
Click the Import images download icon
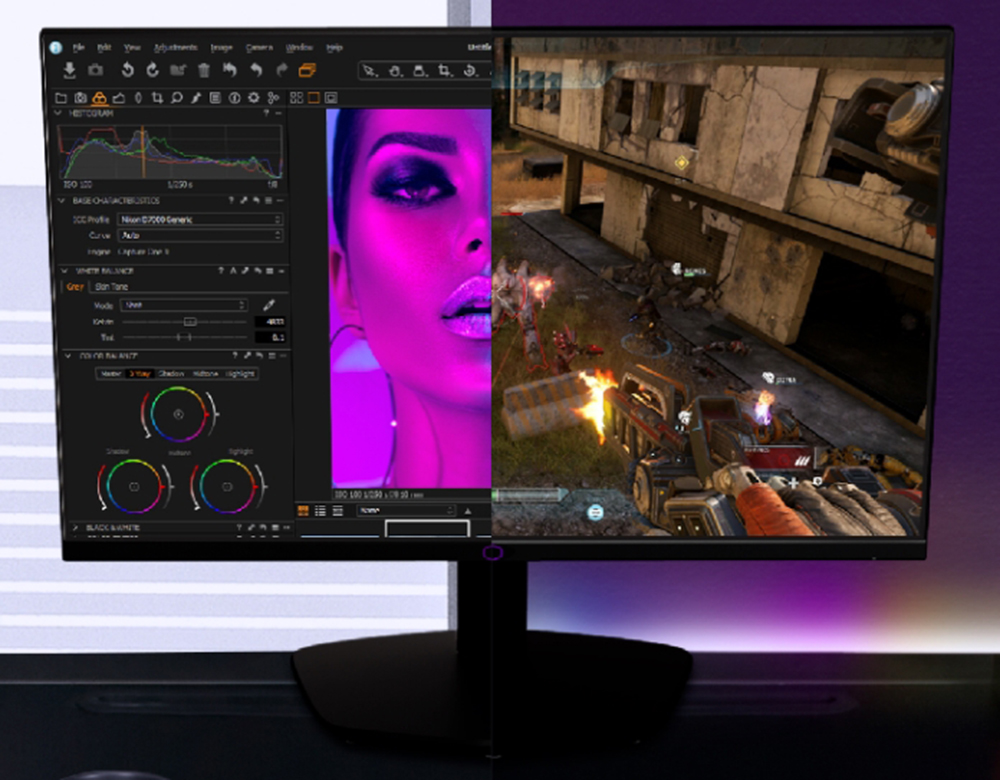[x=69, y=70]
